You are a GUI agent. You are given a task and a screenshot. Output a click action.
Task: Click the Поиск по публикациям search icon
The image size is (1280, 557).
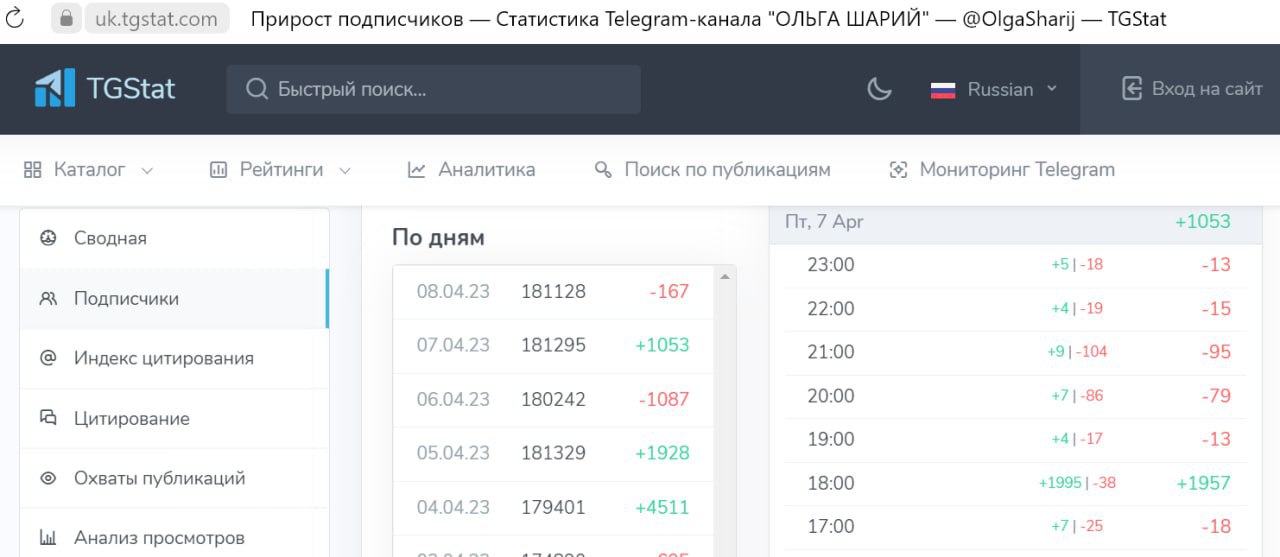[603, 170]
